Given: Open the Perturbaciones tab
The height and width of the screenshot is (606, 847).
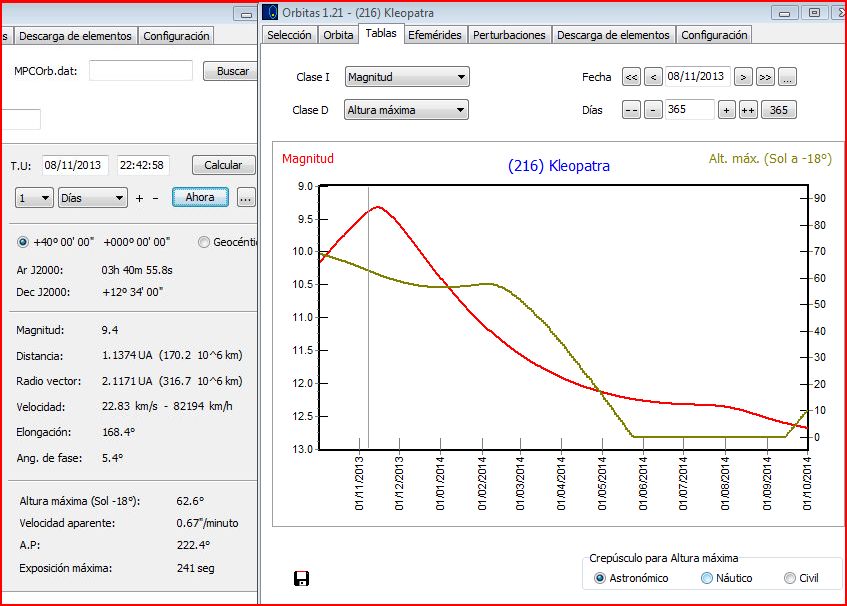Looking at the screenshot, I should point(509,34).
